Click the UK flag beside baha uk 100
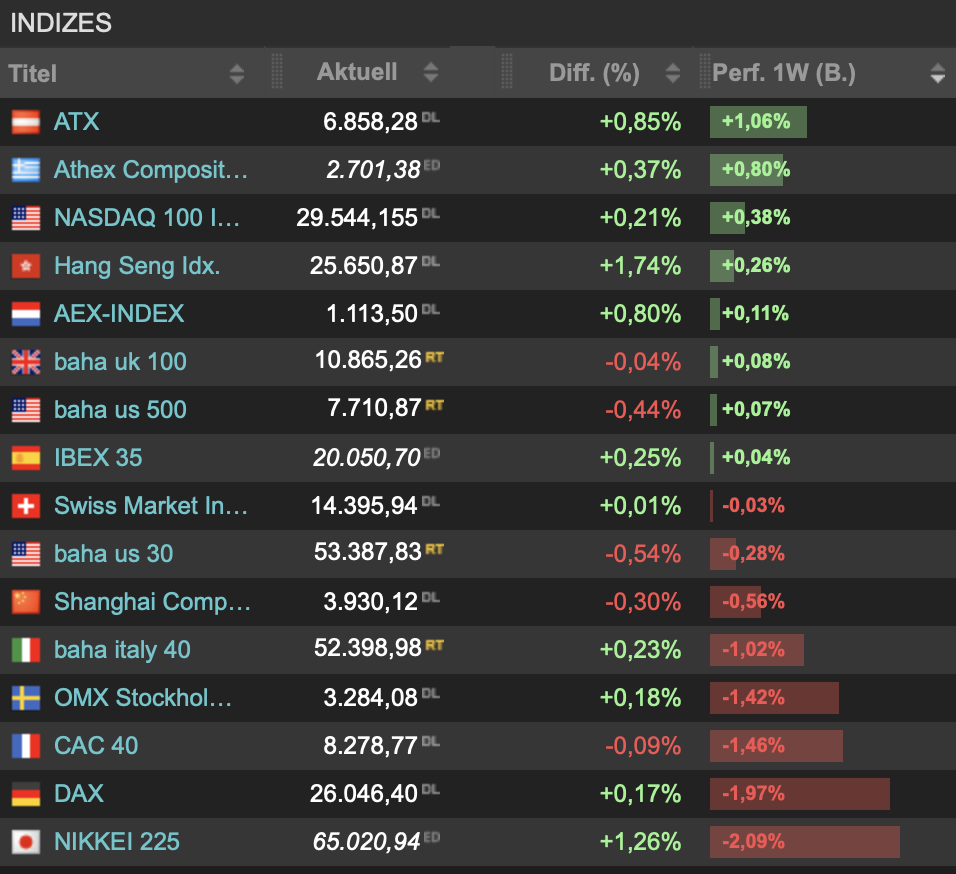 [x=26, y=362]
